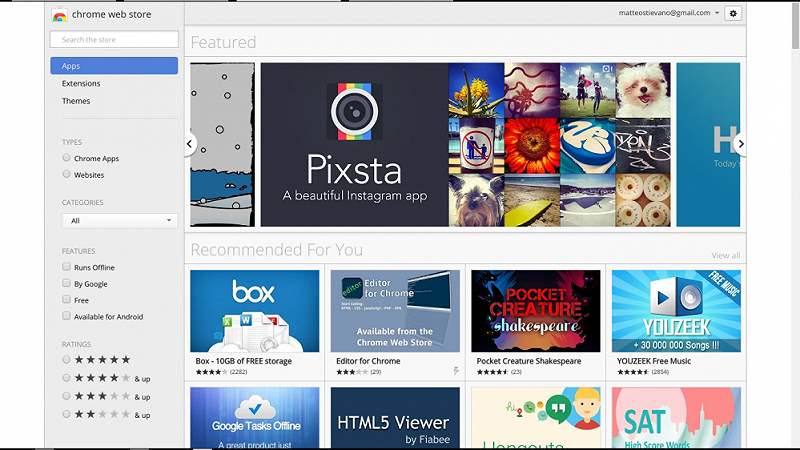Screen dimensions: 800x450
Task: Open Box 10GB free storage thumbnail
Action: click(x=255, y=311)
